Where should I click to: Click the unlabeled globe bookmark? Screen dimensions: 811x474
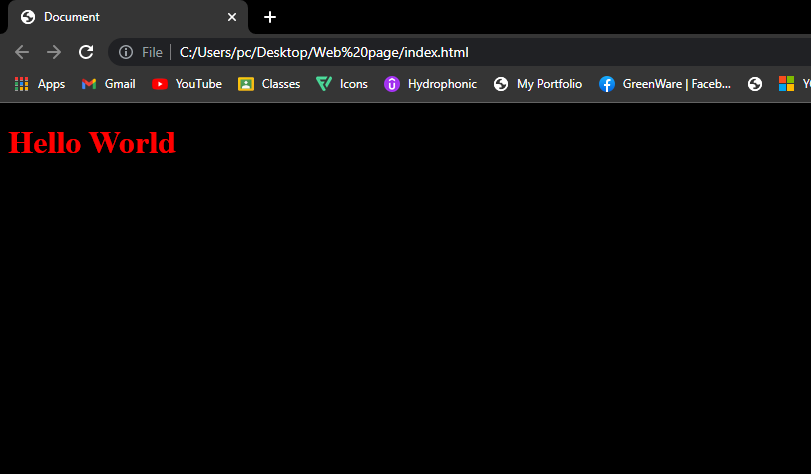tap(755, 84)
